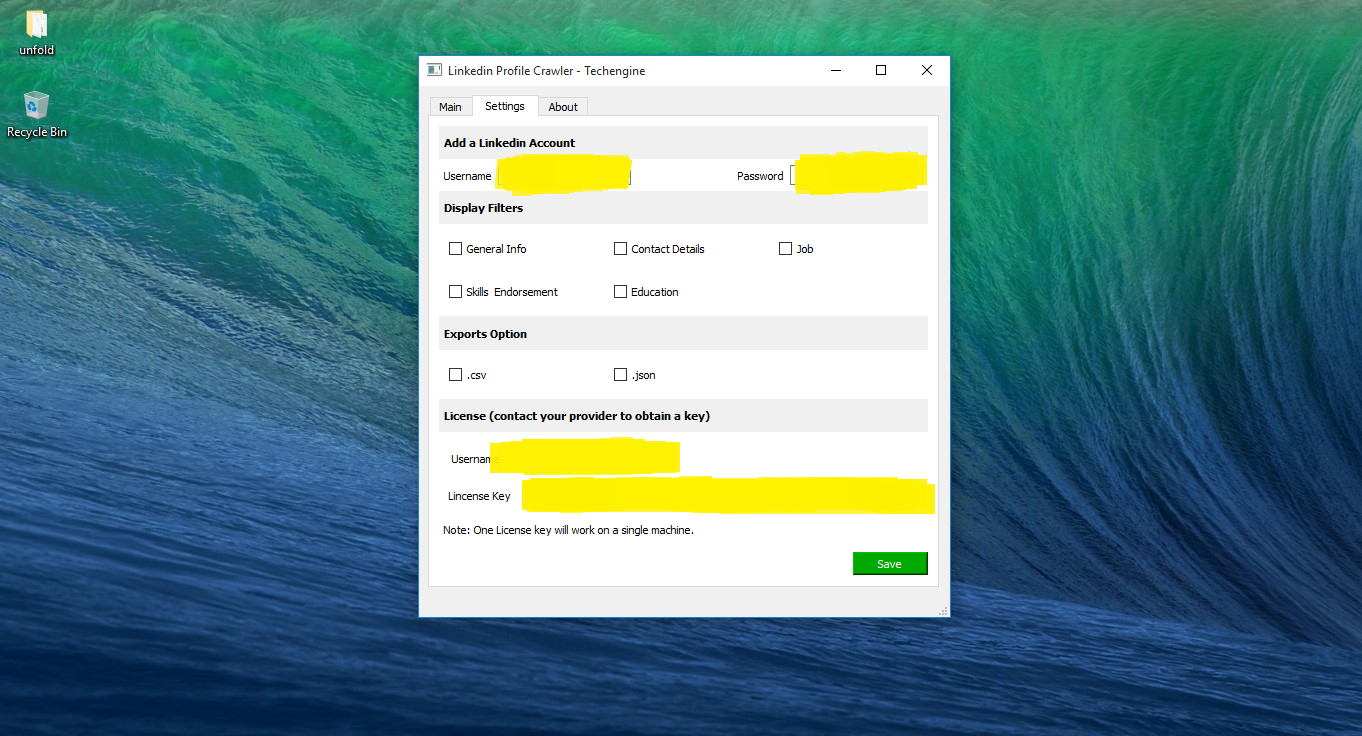The image size is (1362, 736).
Task: Focus the LinkedIn Password input field
Action: point(858,176)
